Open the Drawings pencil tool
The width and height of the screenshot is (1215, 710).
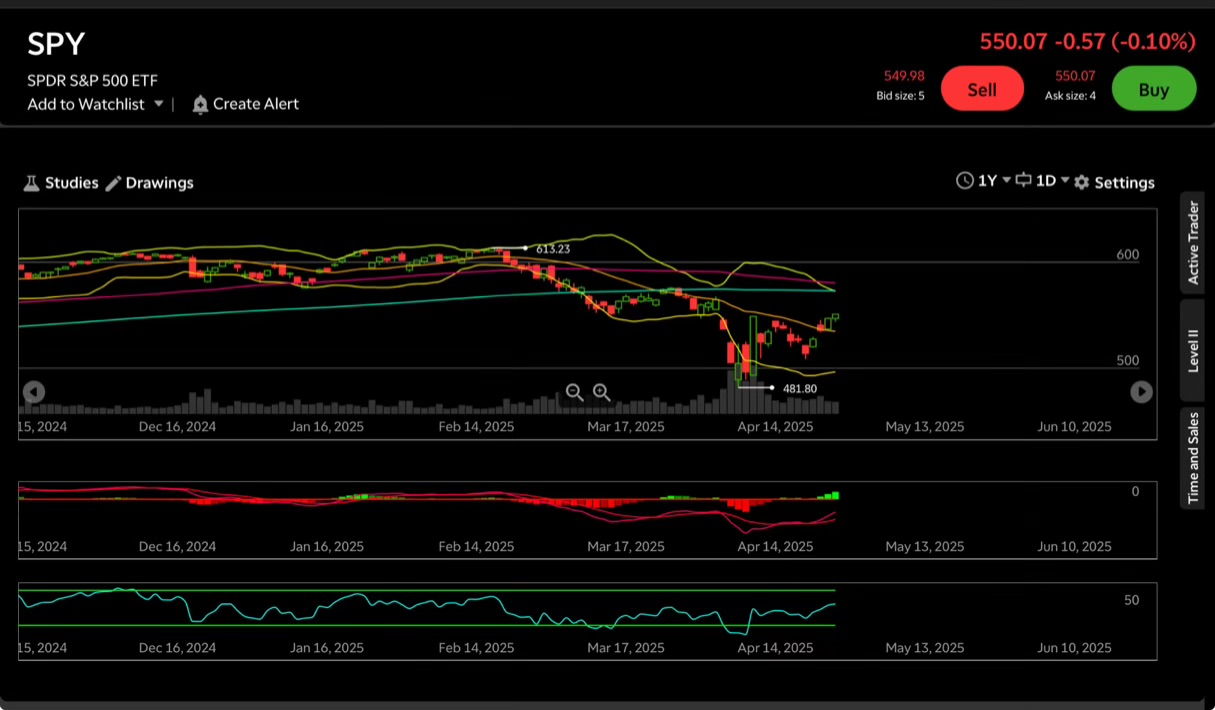[113, 183]
